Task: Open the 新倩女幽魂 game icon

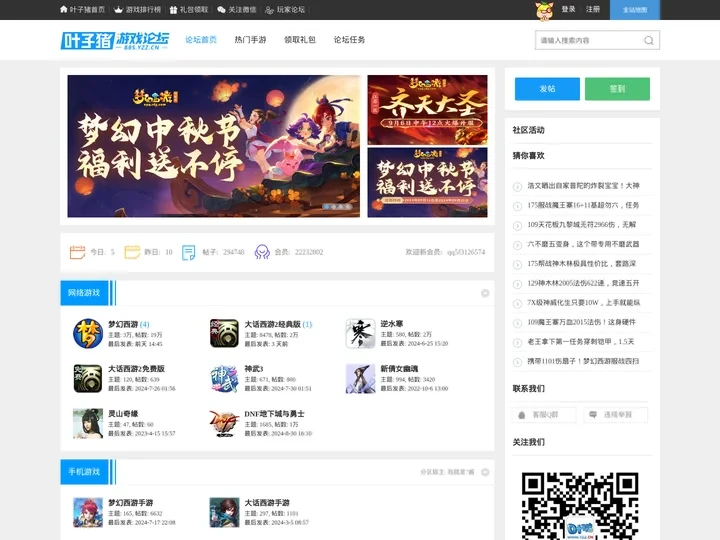Action: point(360,379)
